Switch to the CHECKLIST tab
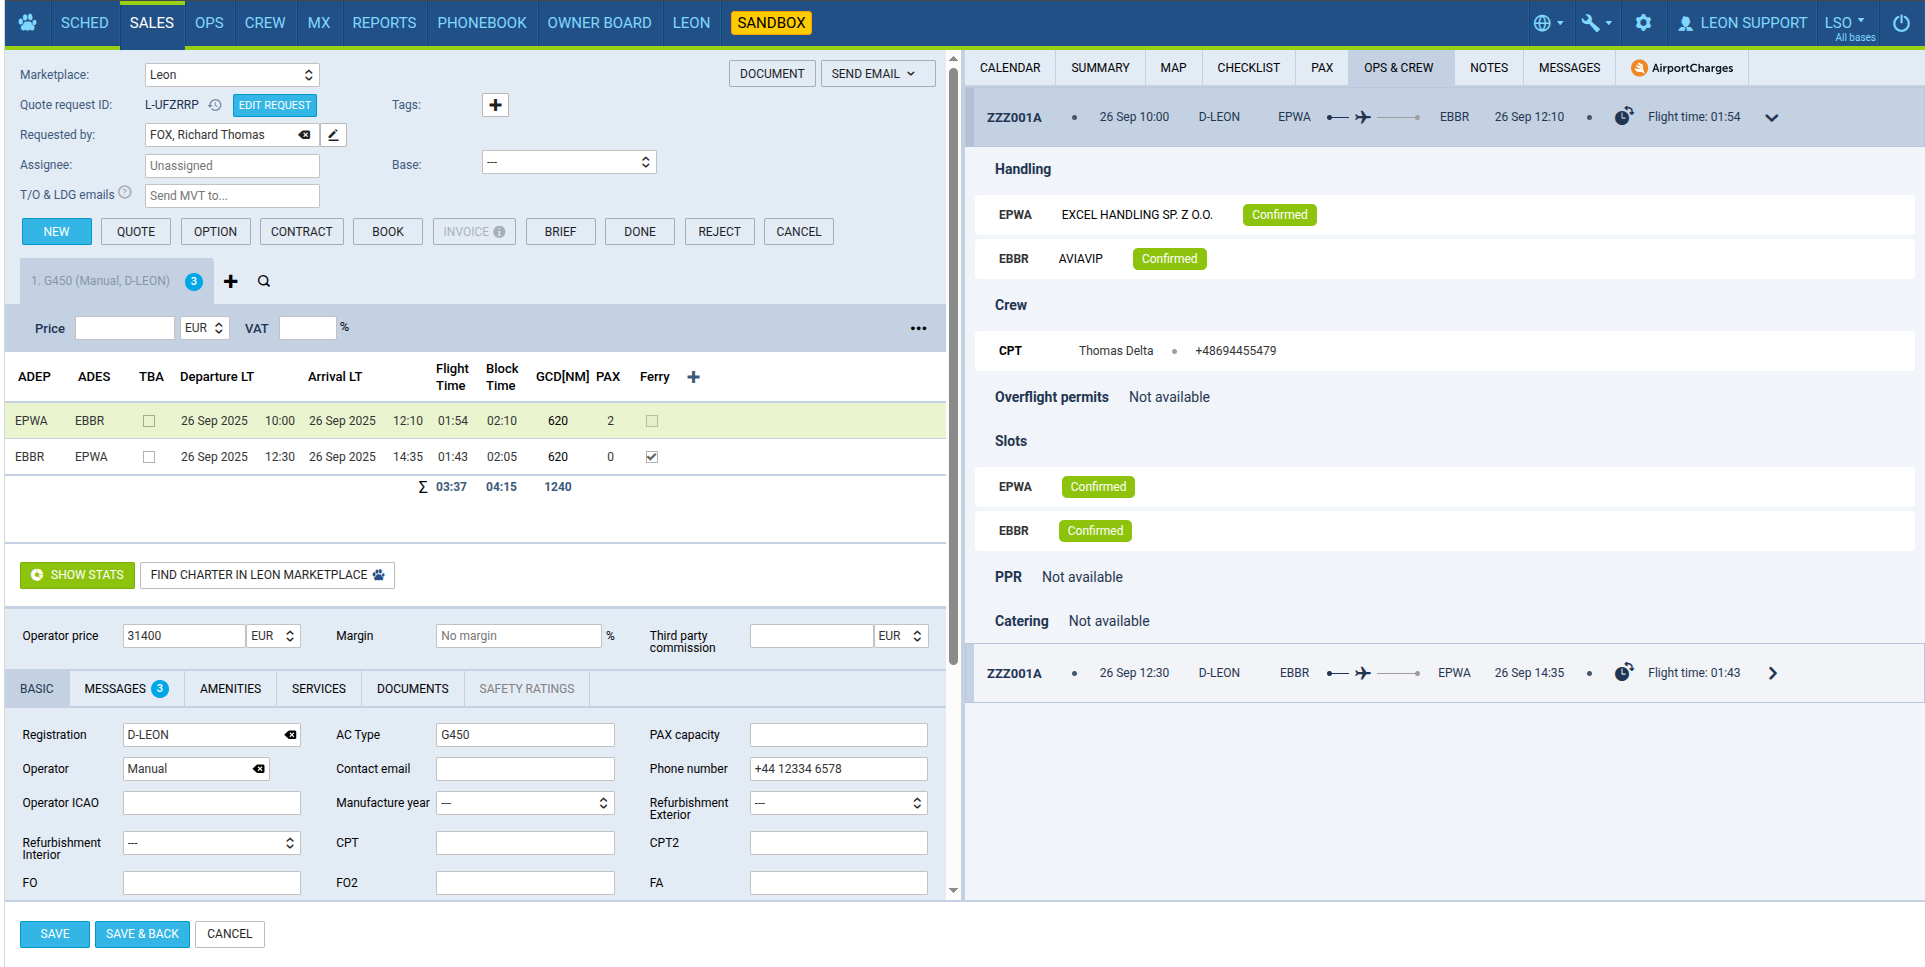 tap(1248, 68)
